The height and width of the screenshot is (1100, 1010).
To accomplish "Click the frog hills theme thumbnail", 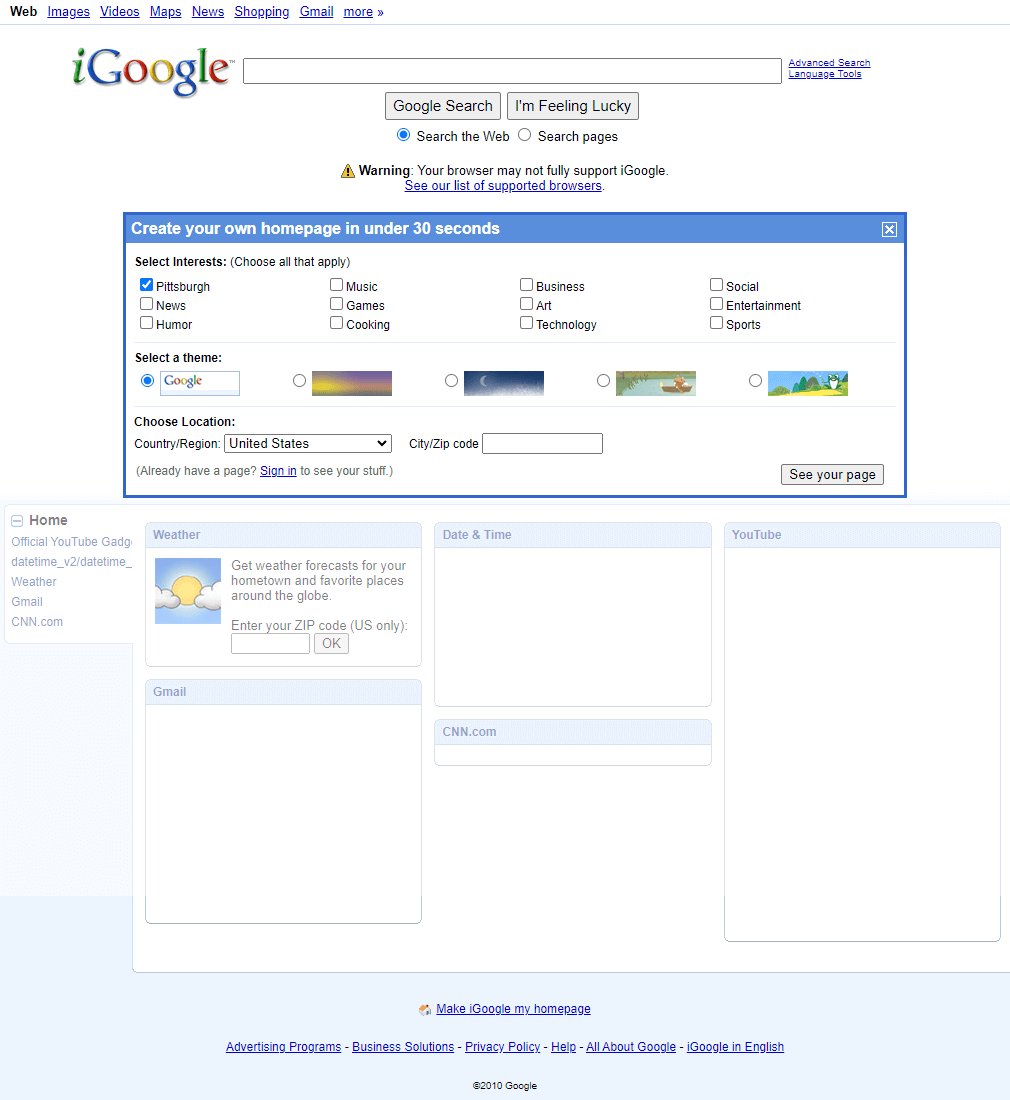I will (x=808, y=383).
